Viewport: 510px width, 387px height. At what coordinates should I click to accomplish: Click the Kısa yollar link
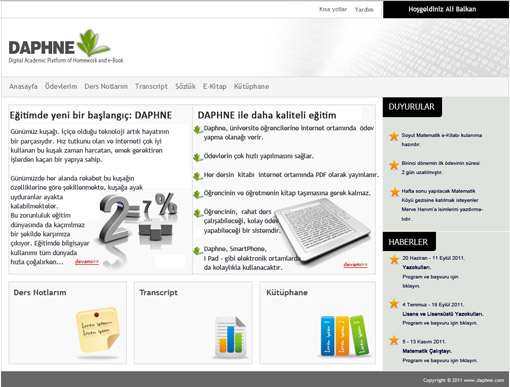click(x=333, y=9)
